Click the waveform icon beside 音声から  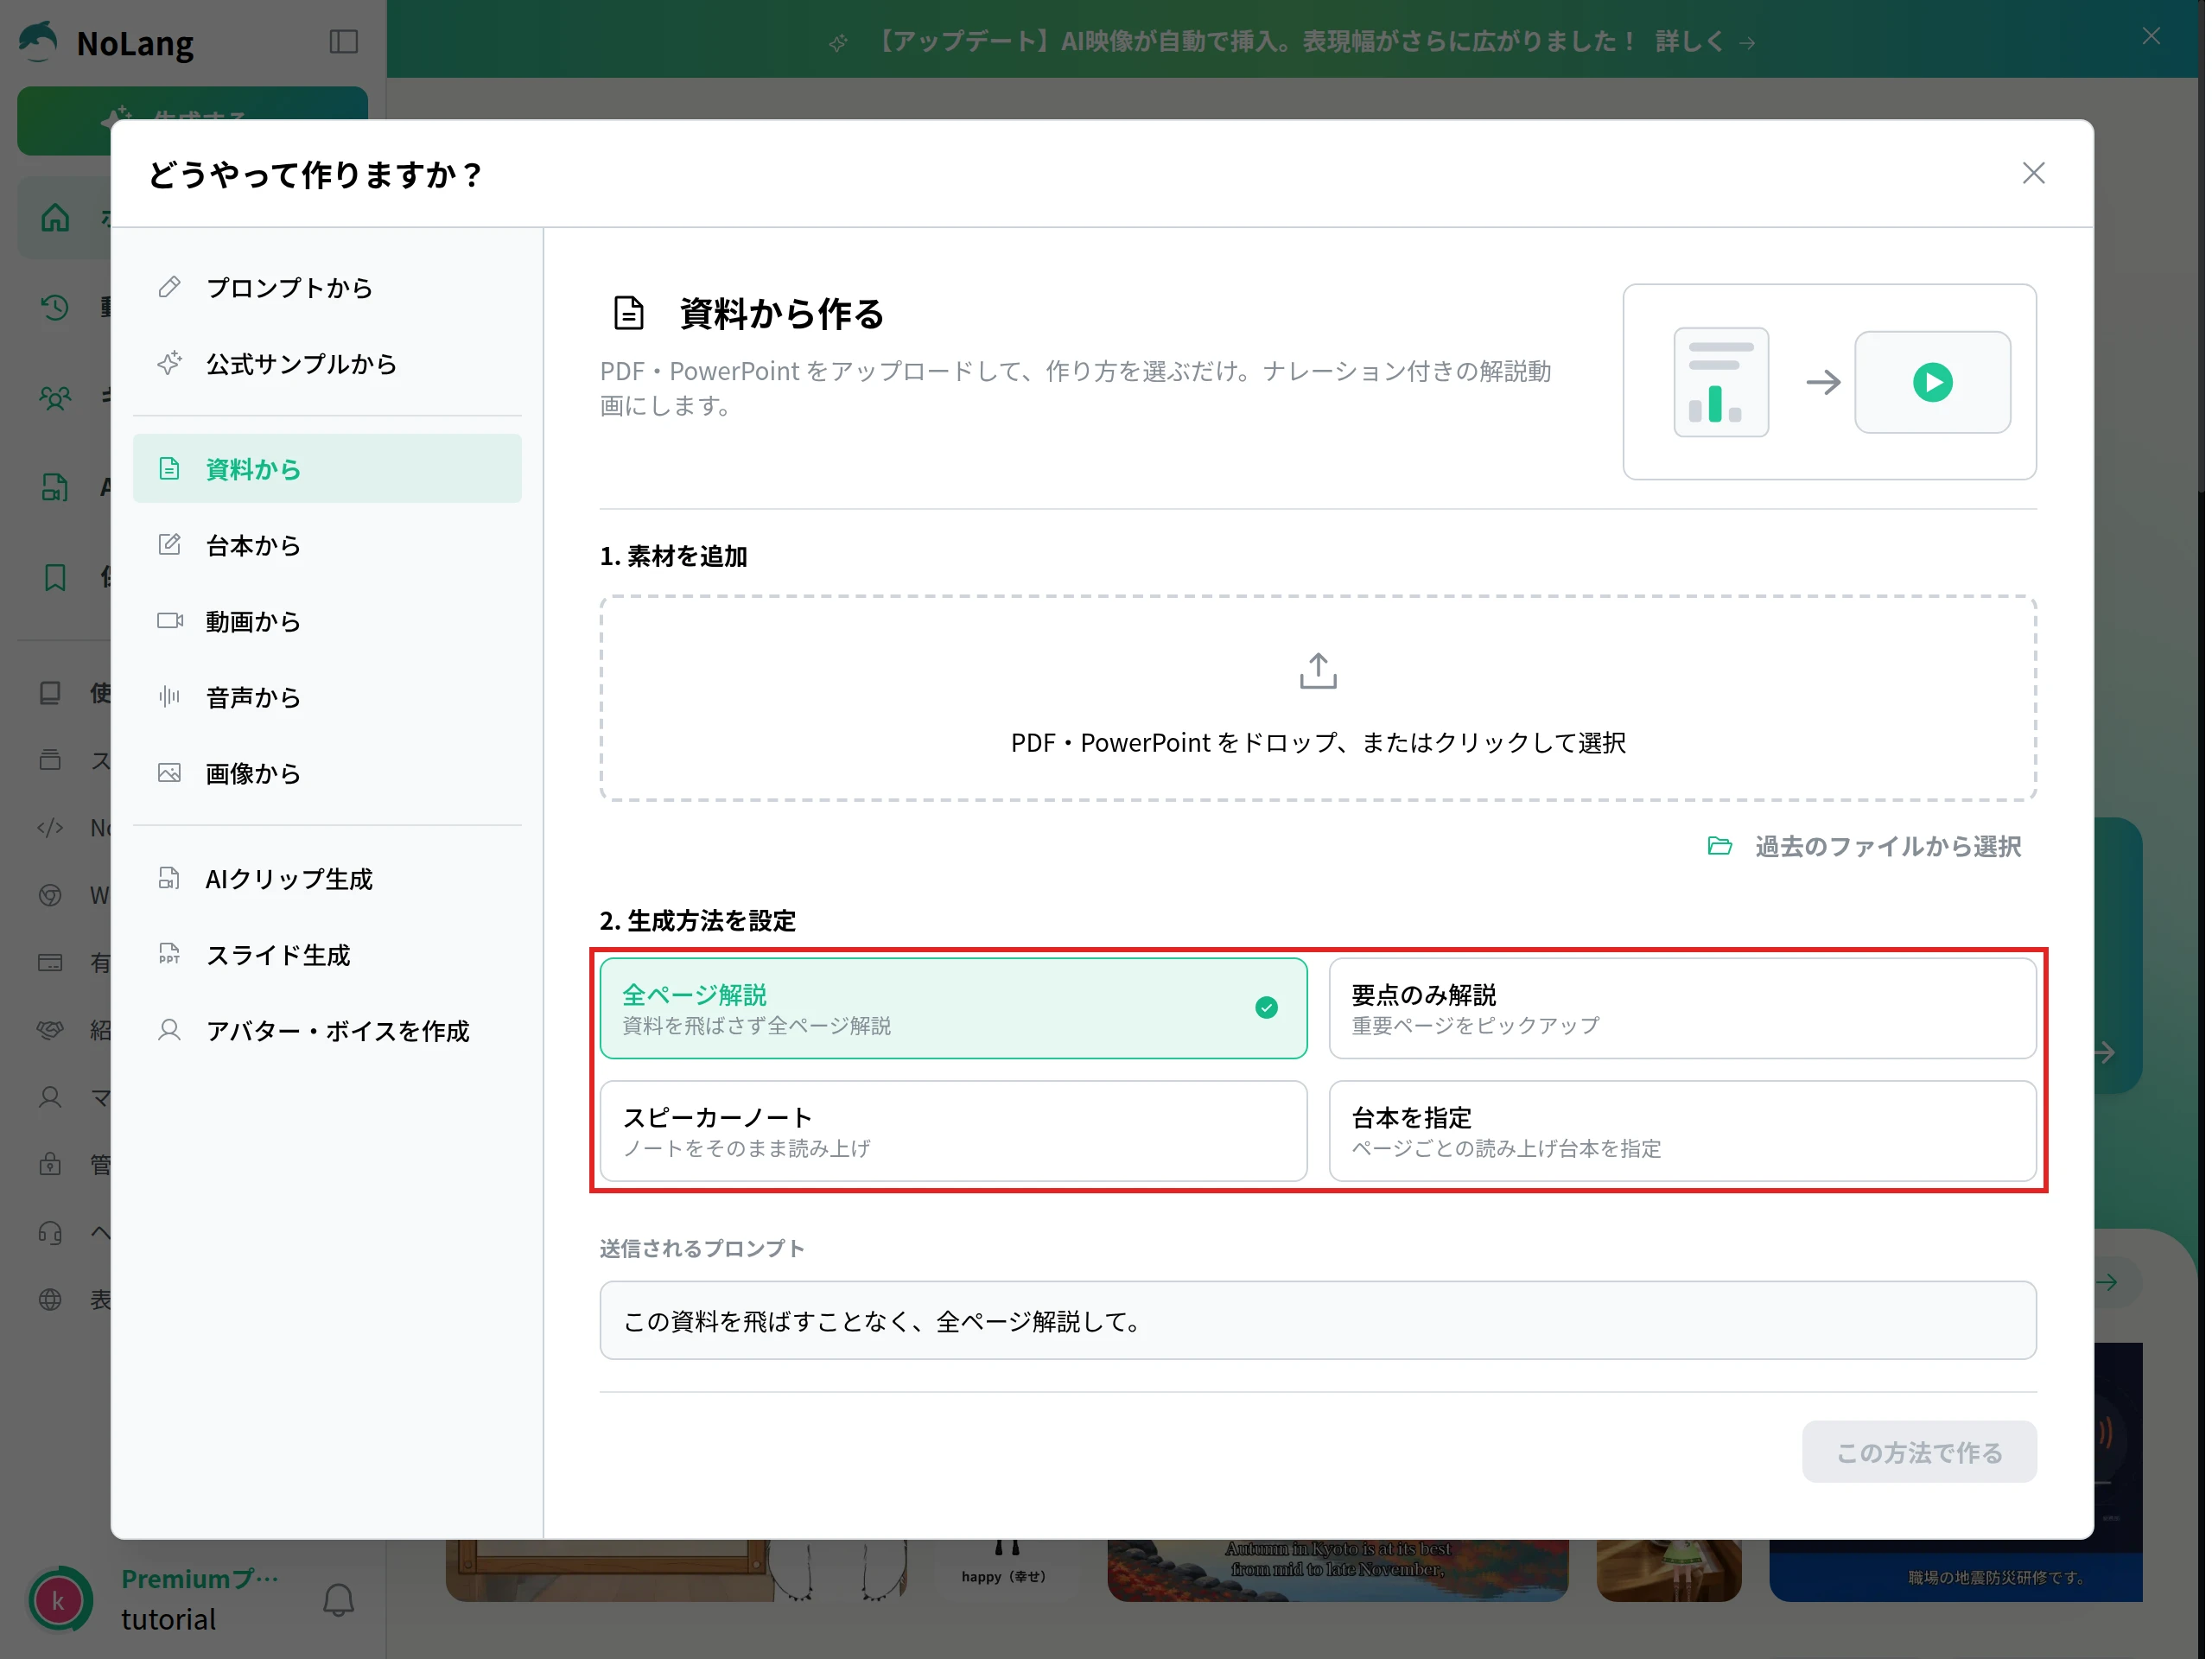click(x=170, y=696)
